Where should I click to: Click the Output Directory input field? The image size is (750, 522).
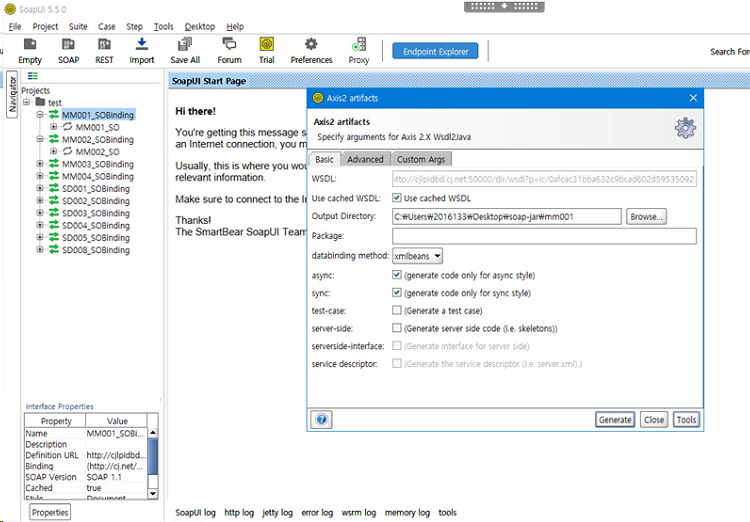[507, 217]
